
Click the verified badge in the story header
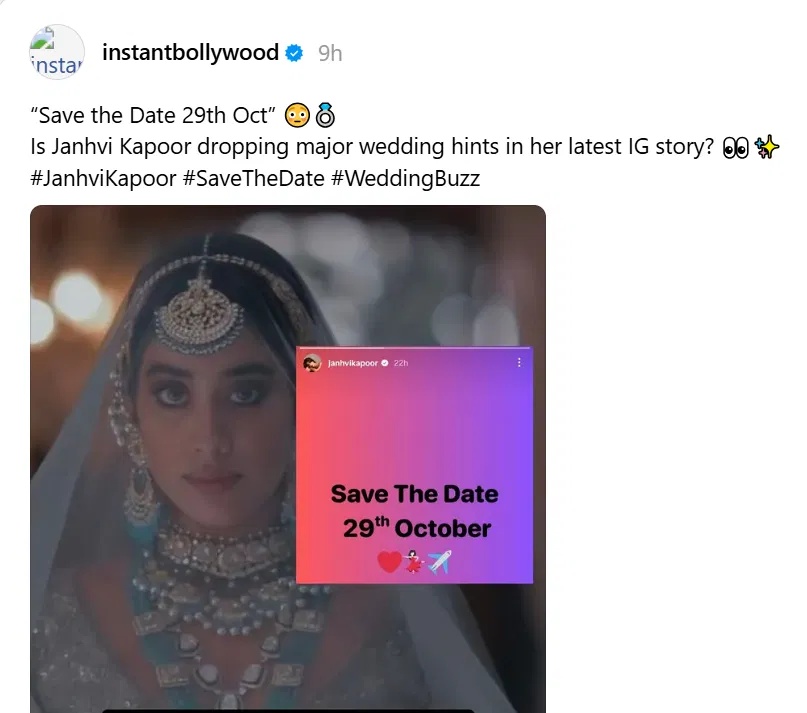pyautogui.click(x=387, y=362)
